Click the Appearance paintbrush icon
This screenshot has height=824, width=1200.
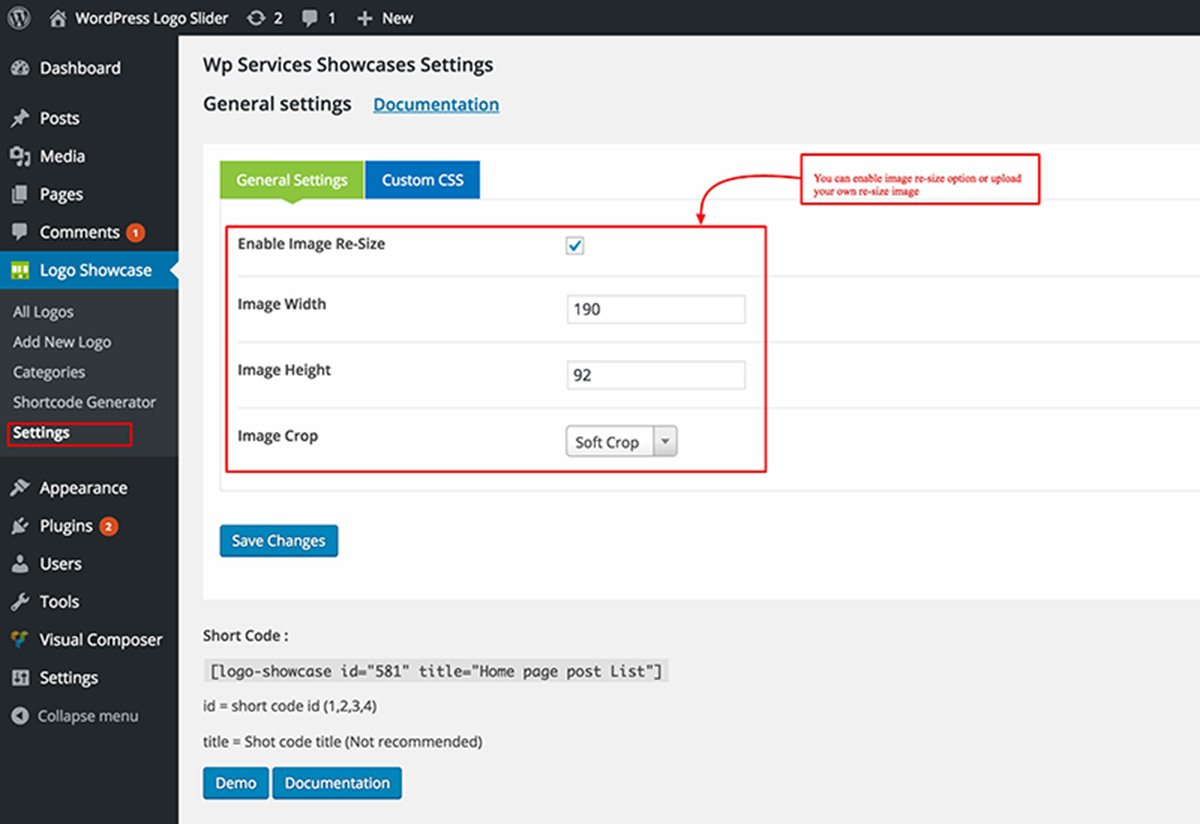click(20, 488)
